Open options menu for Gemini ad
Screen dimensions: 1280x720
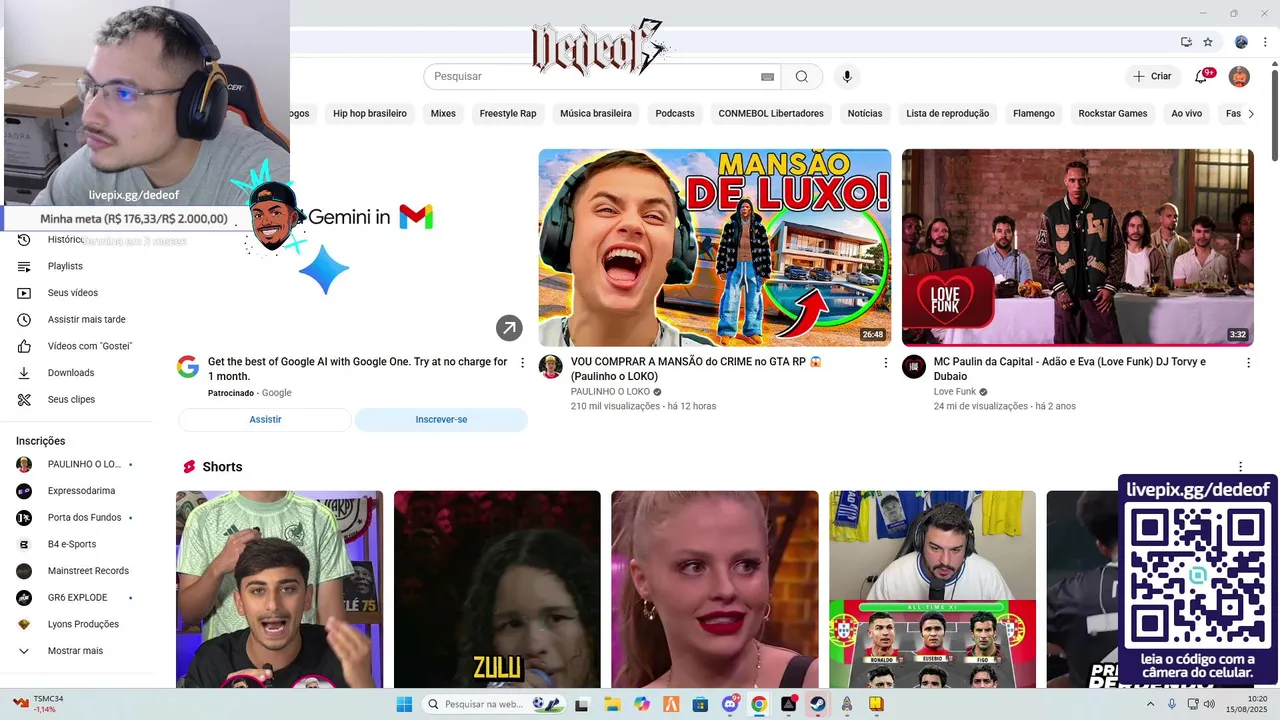pos(522,362)
